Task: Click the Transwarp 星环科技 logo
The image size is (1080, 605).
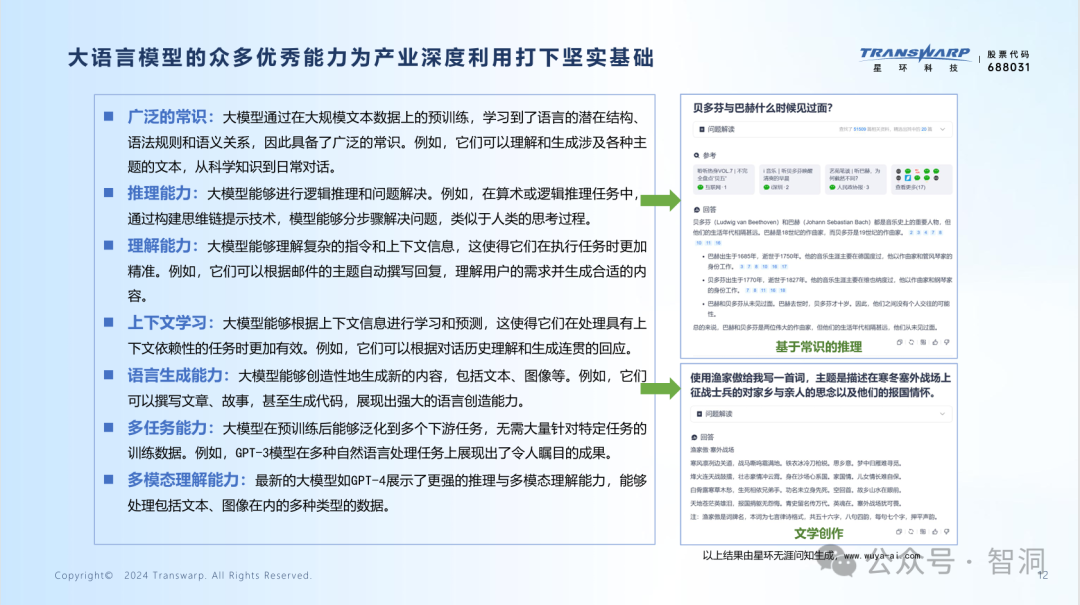Action: tap(915, 59)
